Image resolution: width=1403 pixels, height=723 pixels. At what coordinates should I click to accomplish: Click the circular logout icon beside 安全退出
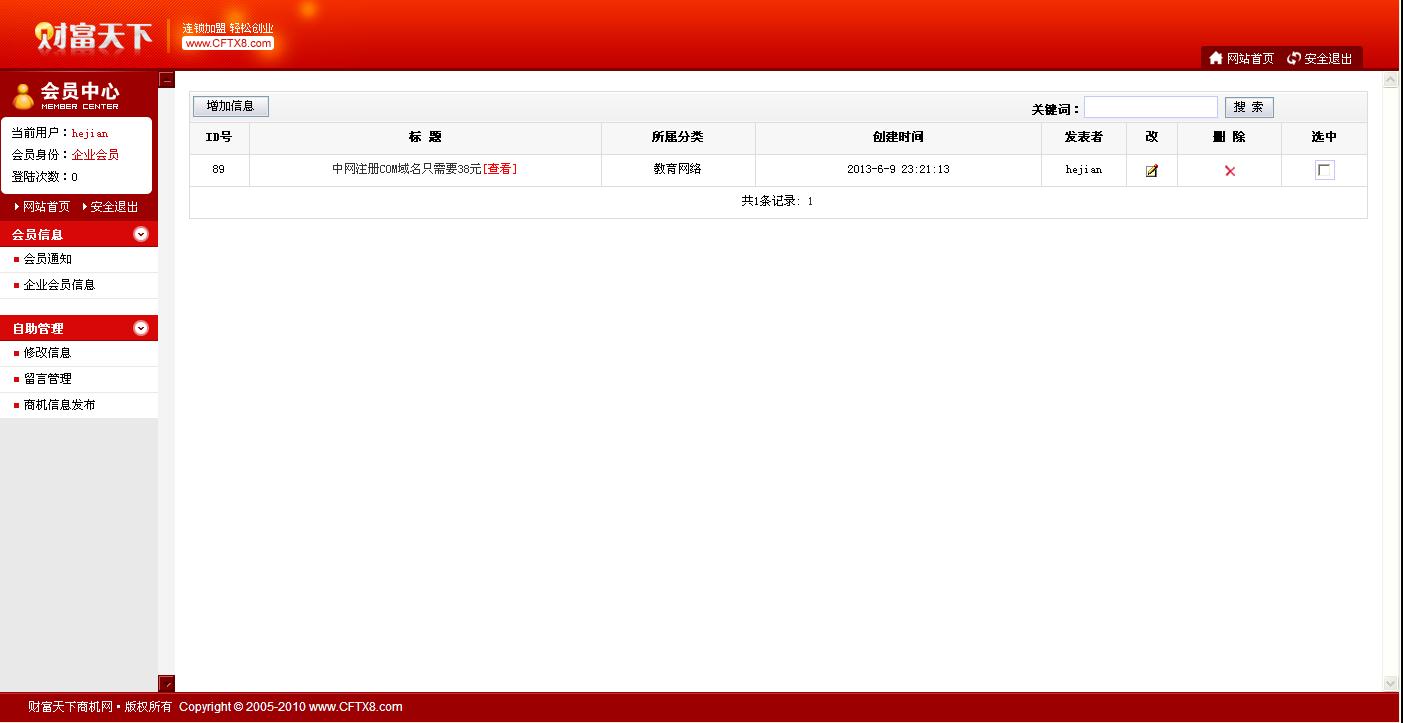click(x=1292, y=57)
